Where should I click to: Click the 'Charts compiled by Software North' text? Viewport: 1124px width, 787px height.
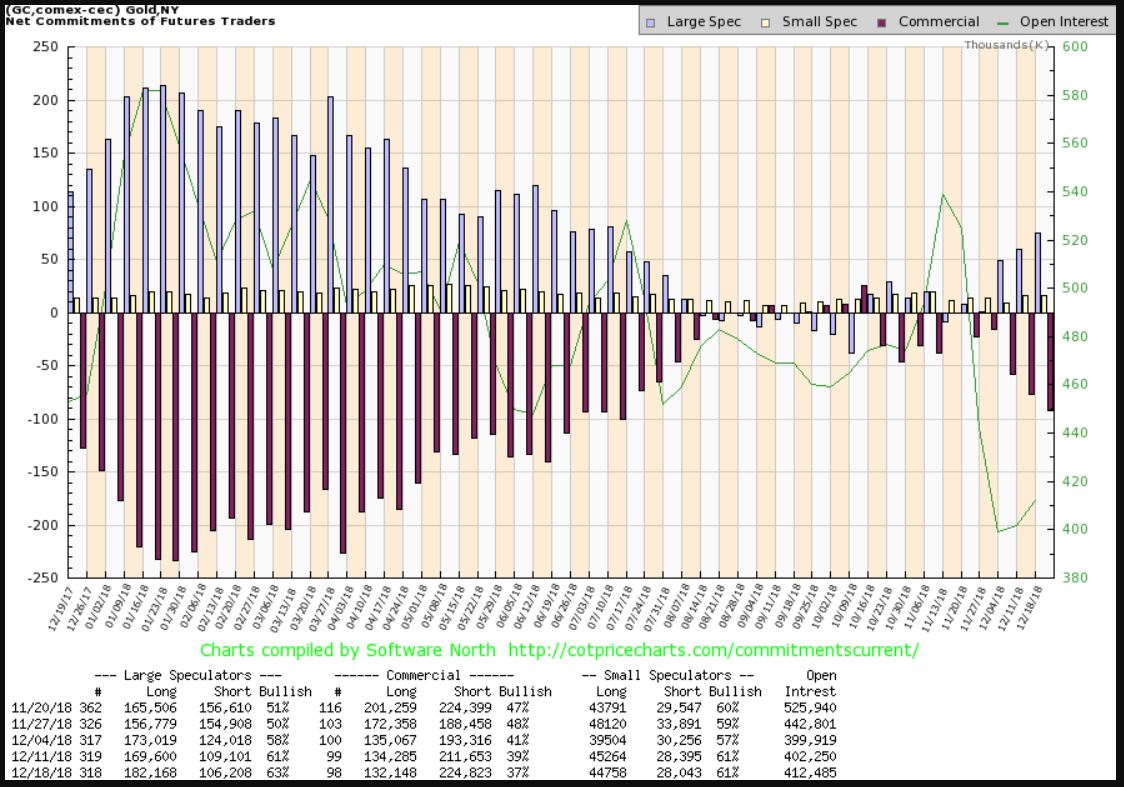(347, 650)
